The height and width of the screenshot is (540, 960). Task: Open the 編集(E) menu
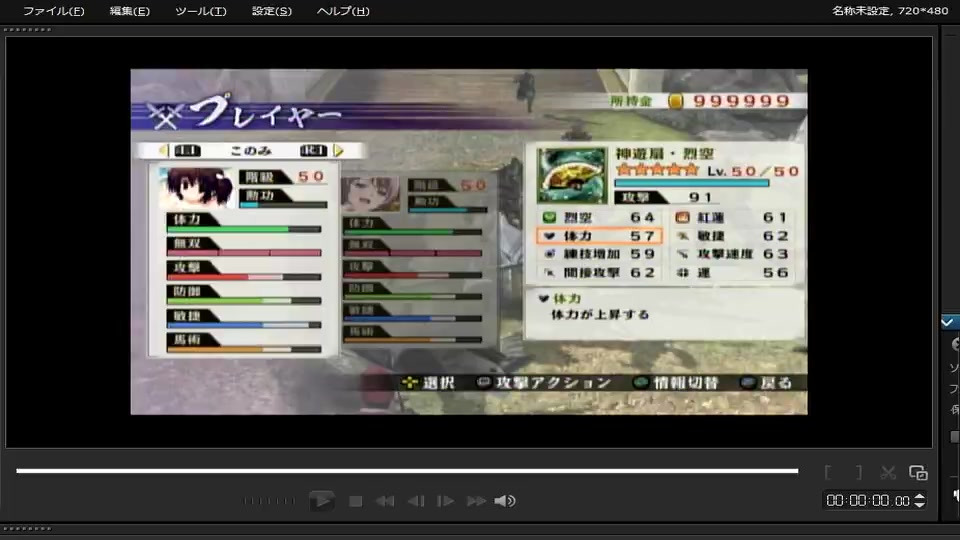[x=129, y=11]
